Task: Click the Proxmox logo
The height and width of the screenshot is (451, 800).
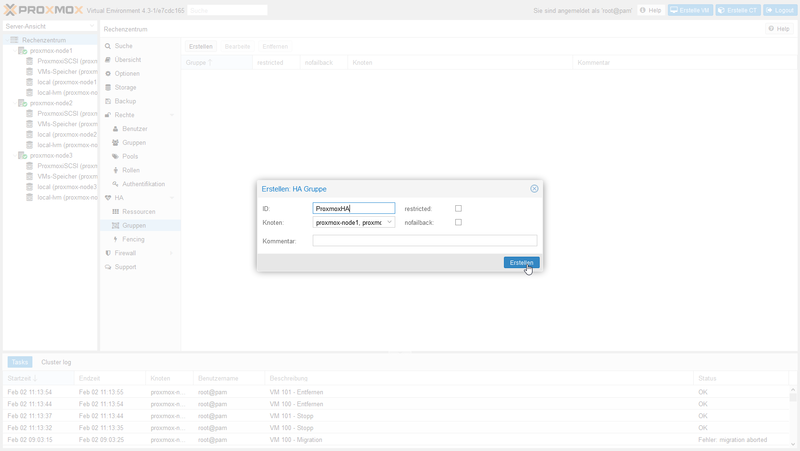Action: (x=43, y=10)
